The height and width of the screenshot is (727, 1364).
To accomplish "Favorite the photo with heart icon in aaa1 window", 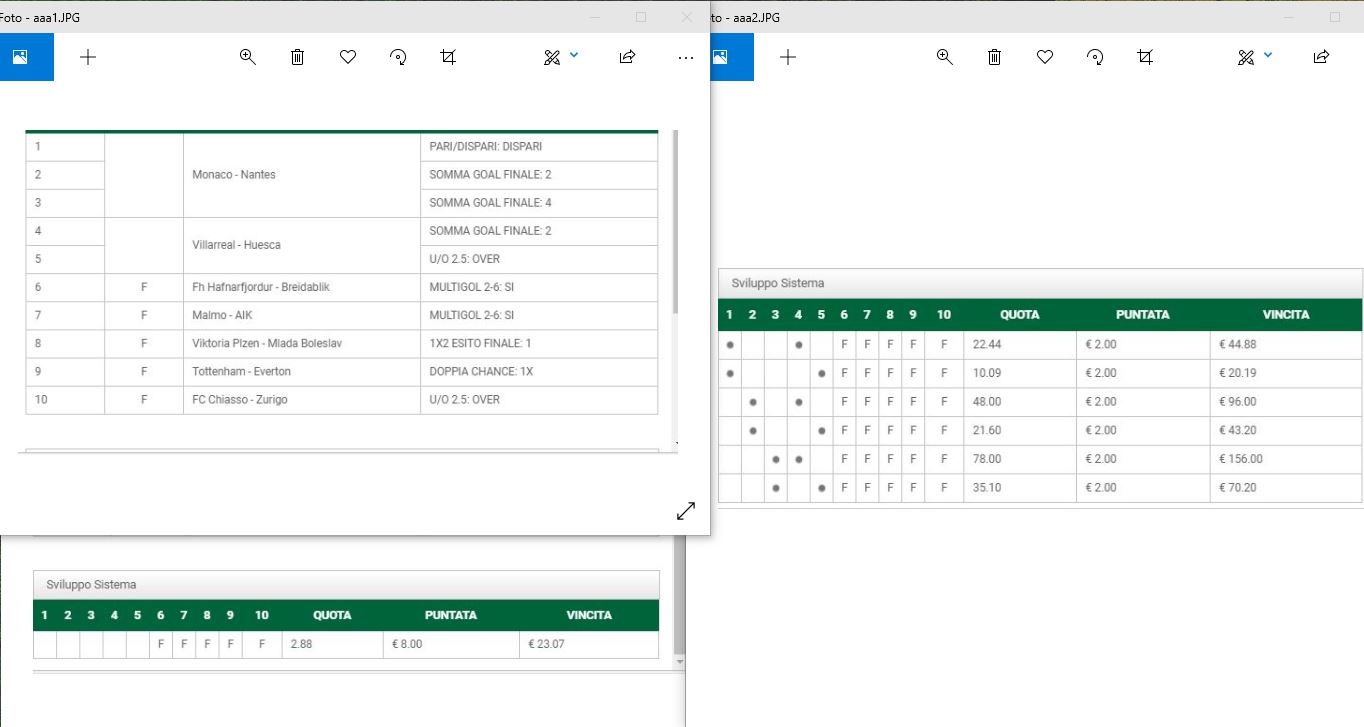I will pyautogui.click(x=348, y=57).
